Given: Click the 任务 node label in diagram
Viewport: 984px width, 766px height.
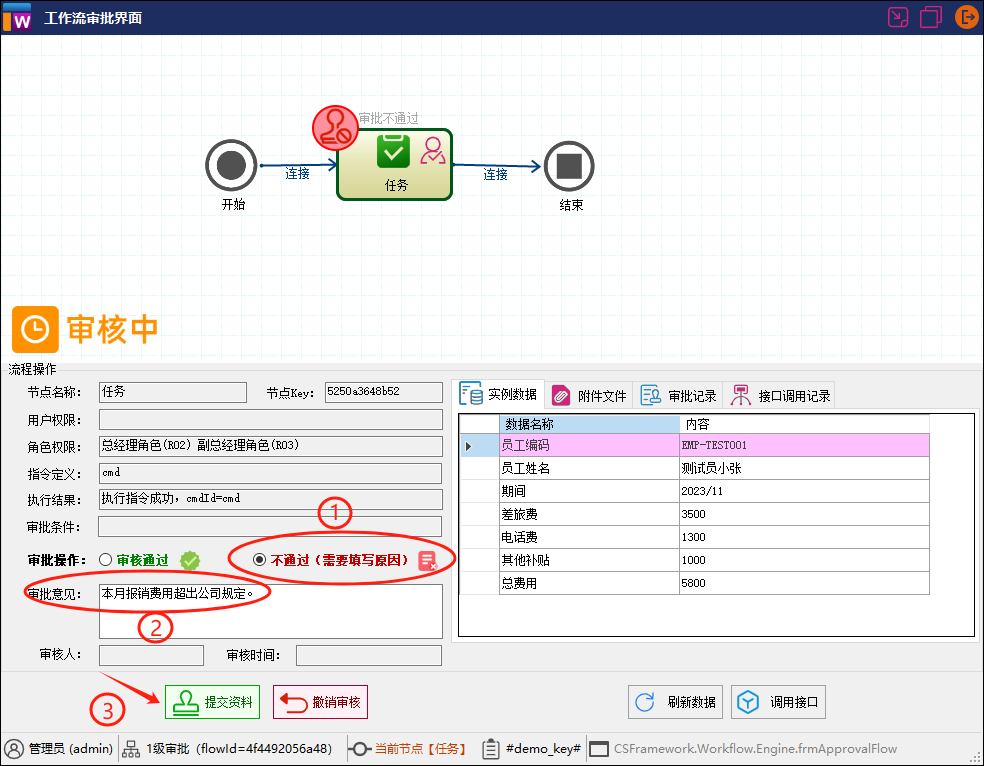Looking at the screenshot, I should (396, 185).
